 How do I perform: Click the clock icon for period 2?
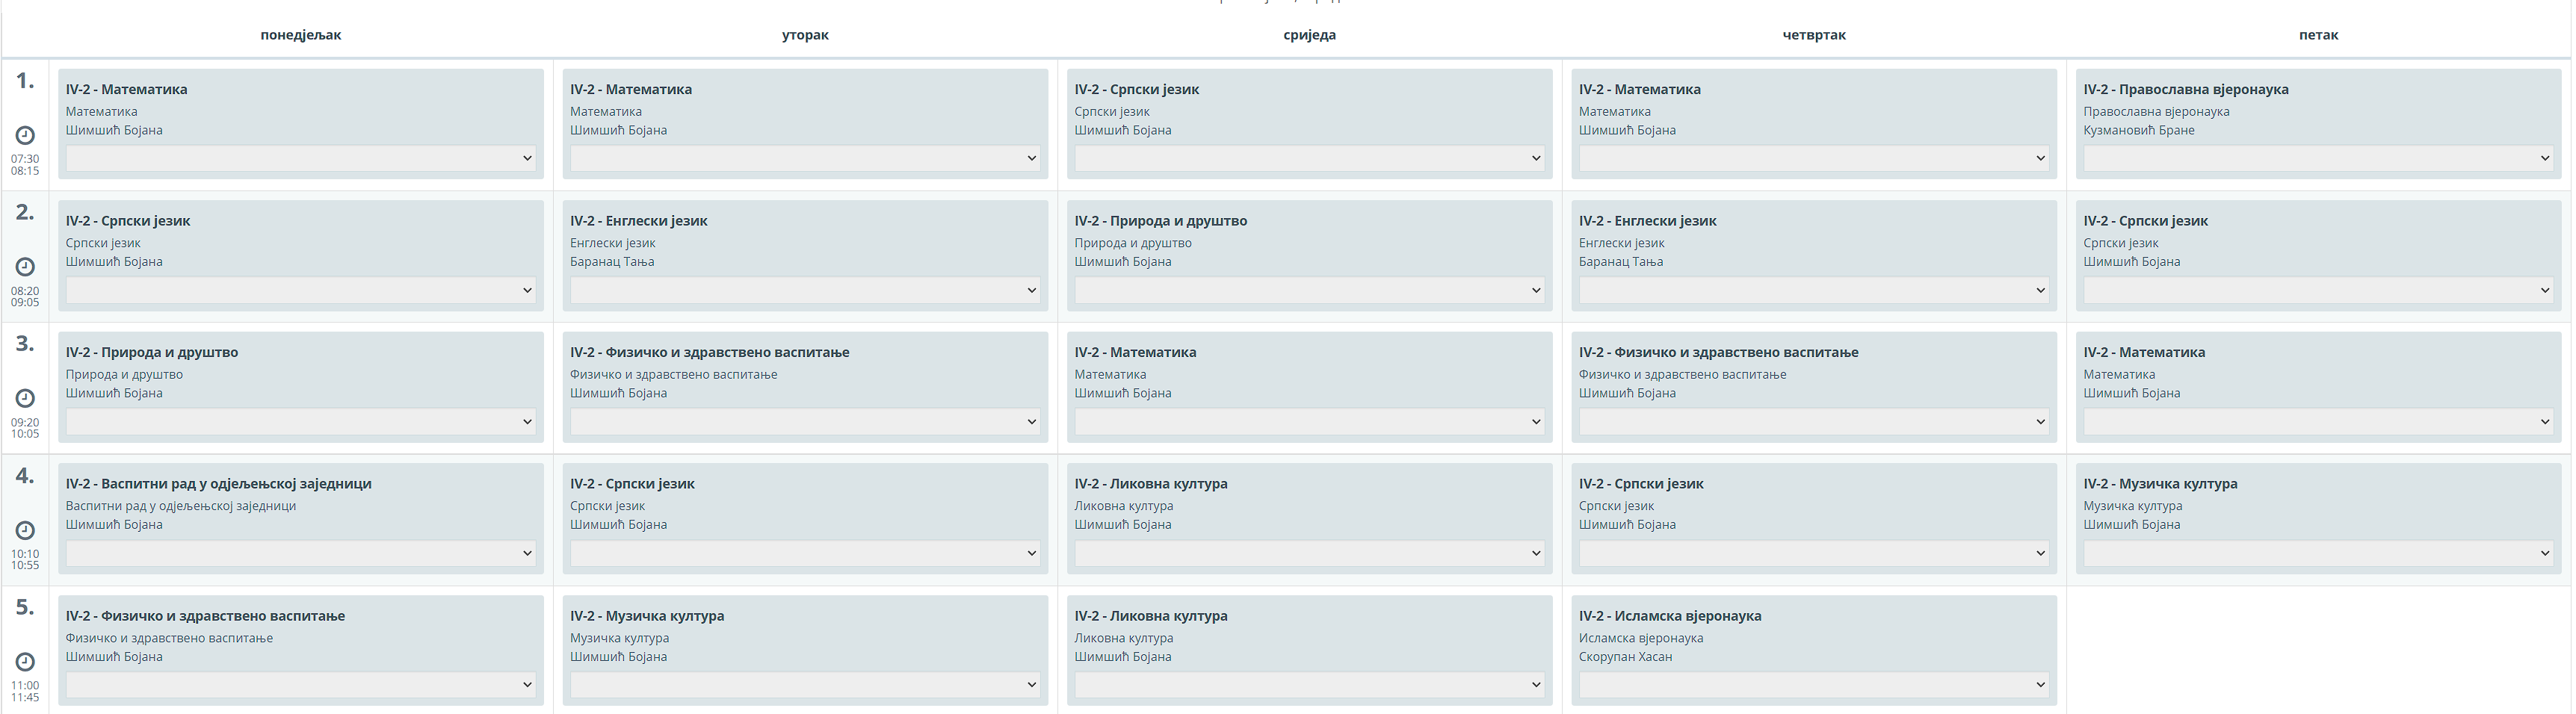pyautogui.click(x=25, y=267)
